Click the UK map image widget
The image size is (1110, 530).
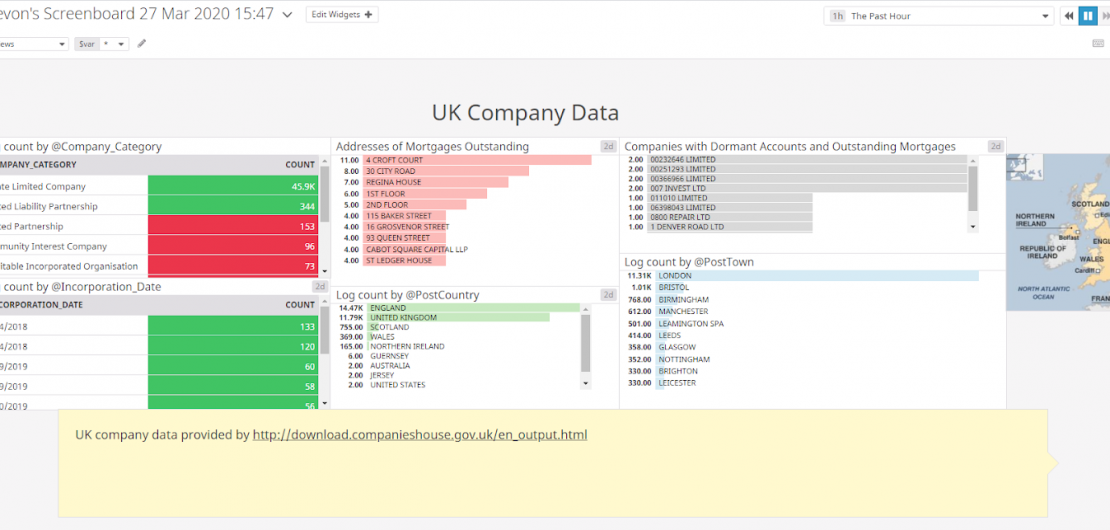[1058, 232]
